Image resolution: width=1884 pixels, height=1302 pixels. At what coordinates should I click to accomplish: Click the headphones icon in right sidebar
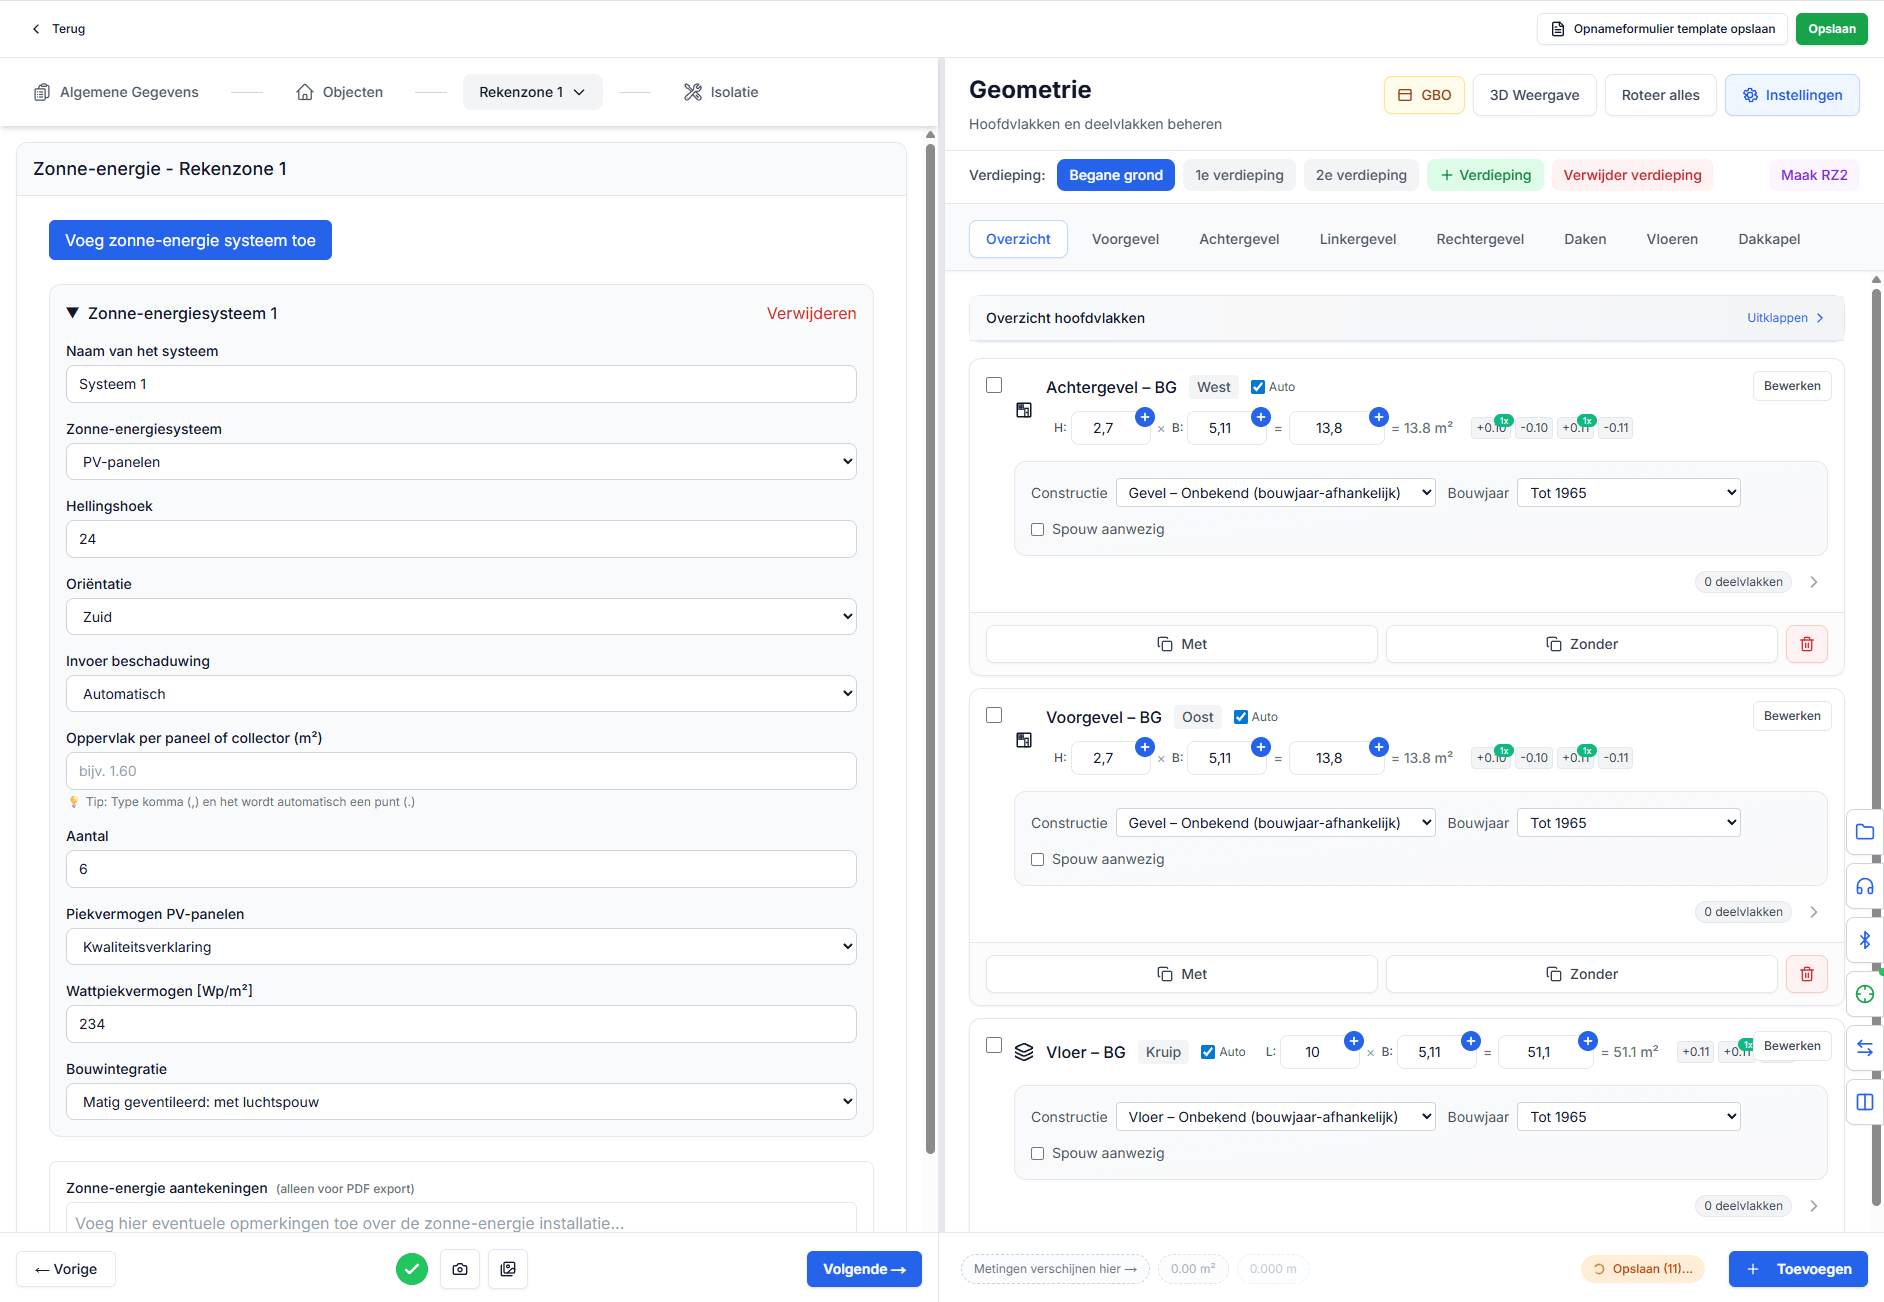pyautogui.click(x=1864, y=886)
